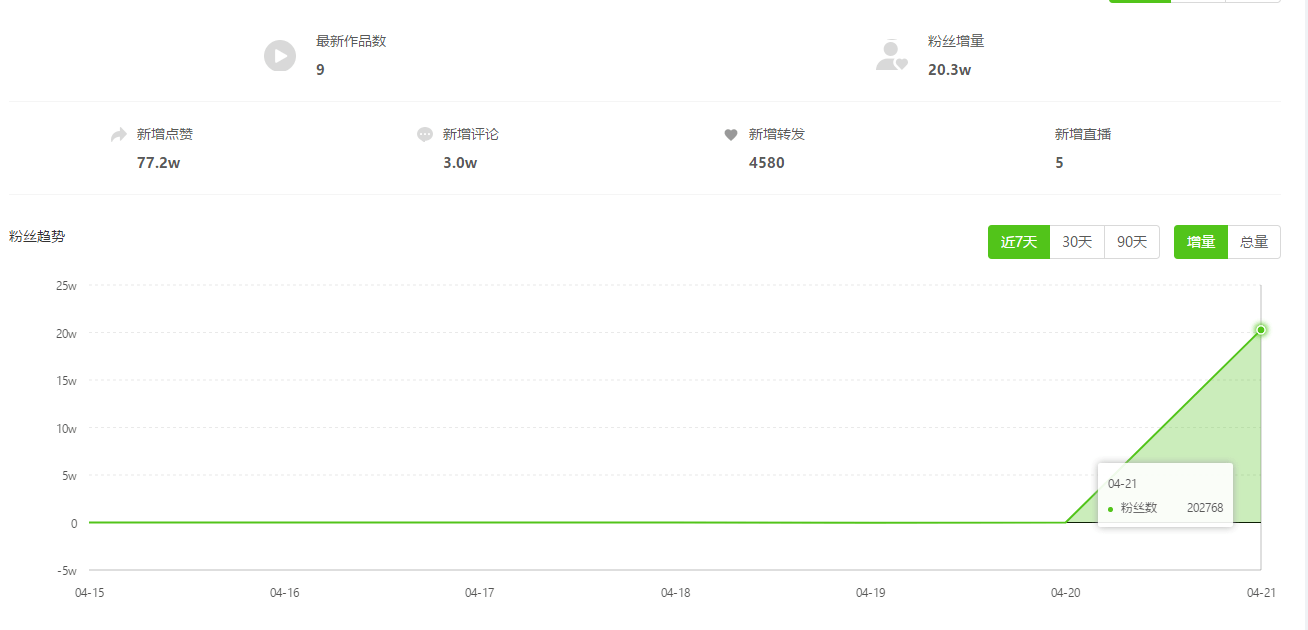Click the 最新作品数 label
This screenshot has height=630, width=1308.
[351, 42]
